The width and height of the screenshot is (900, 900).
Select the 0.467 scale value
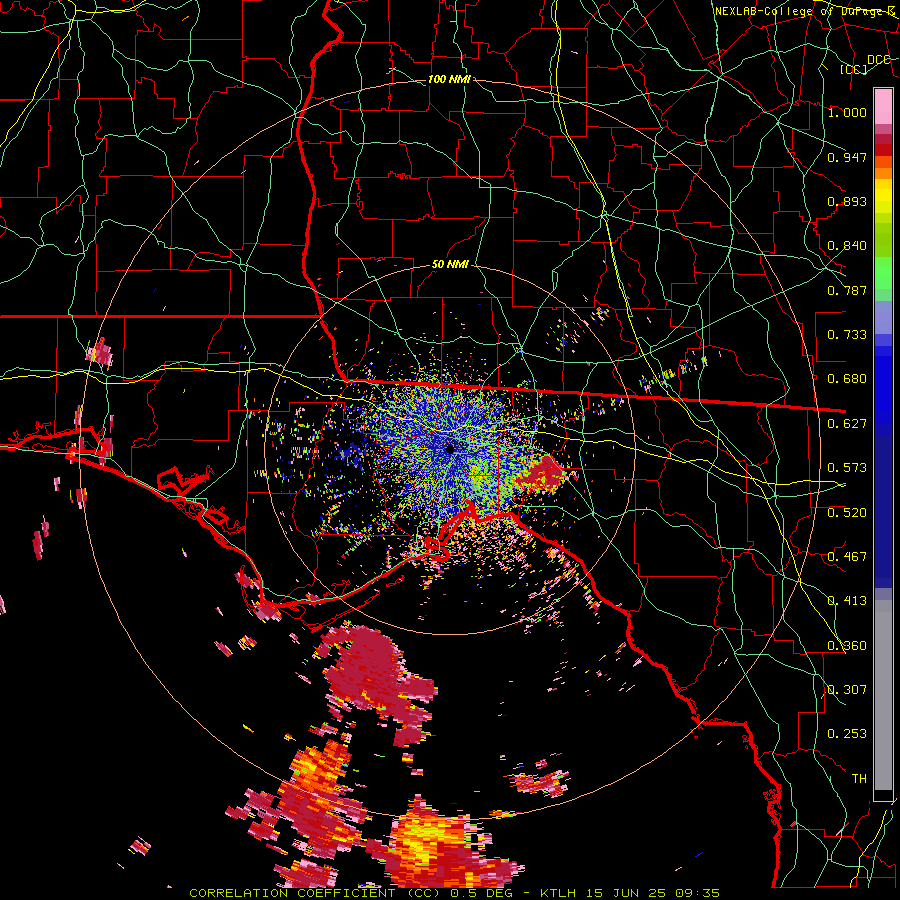(x=847, y=557)
